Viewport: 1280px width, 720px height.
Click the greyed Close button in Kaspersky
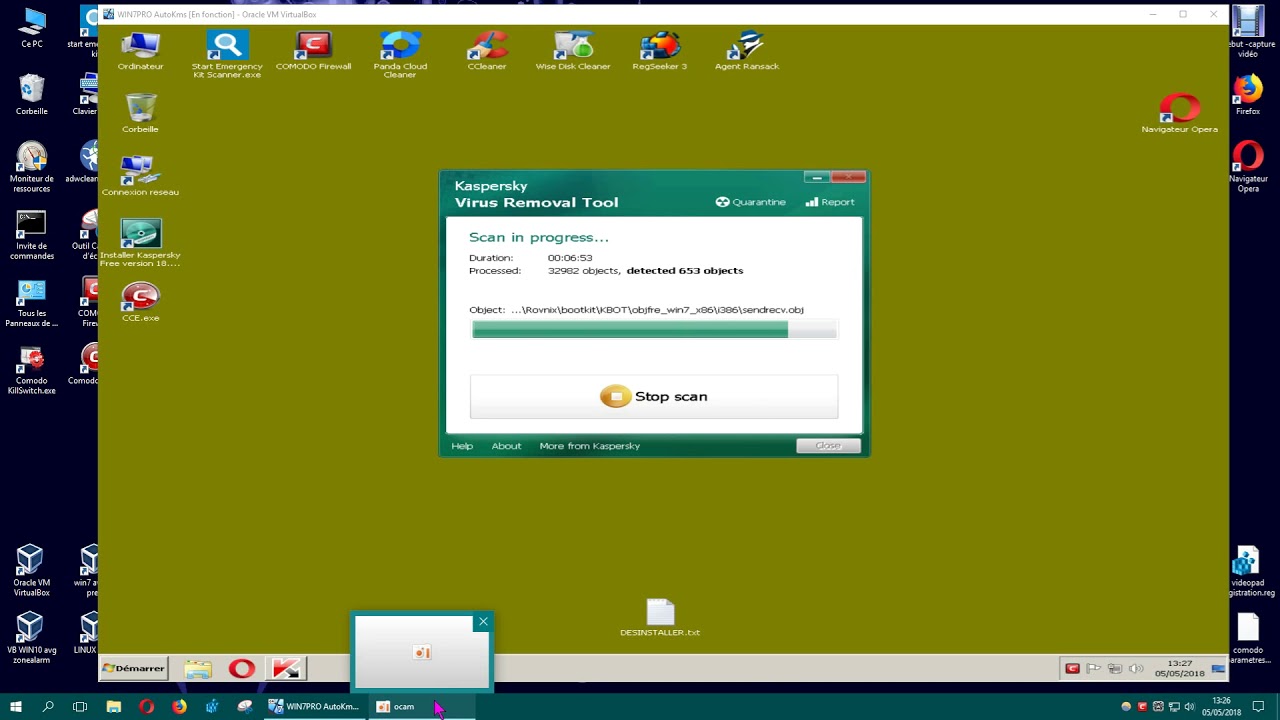point(828,446)
